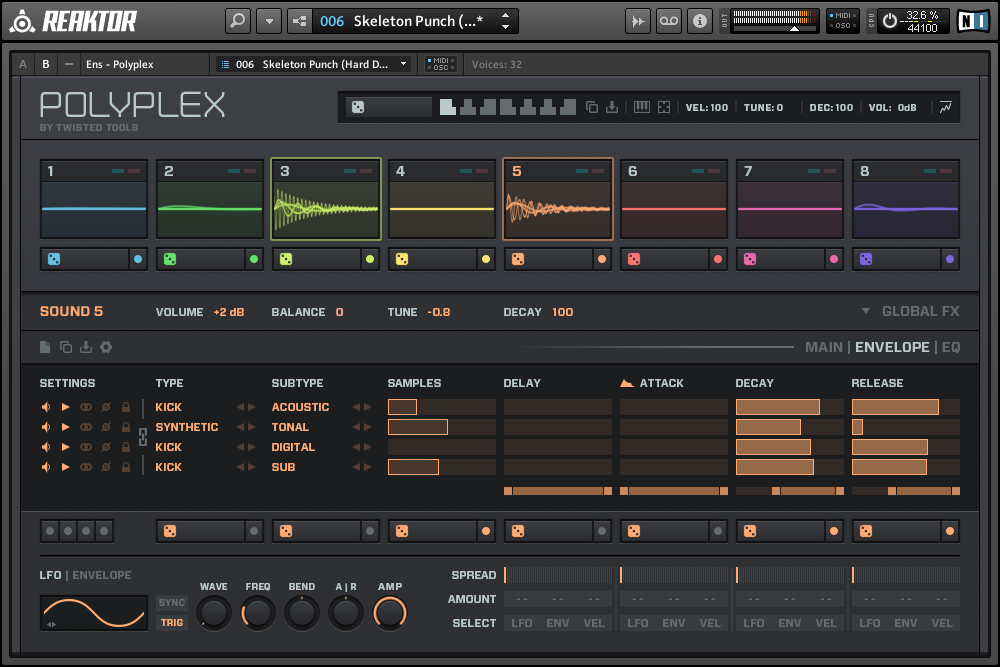
Task: Randomize all sounds with global dice
Action: [x=358, y=107]
